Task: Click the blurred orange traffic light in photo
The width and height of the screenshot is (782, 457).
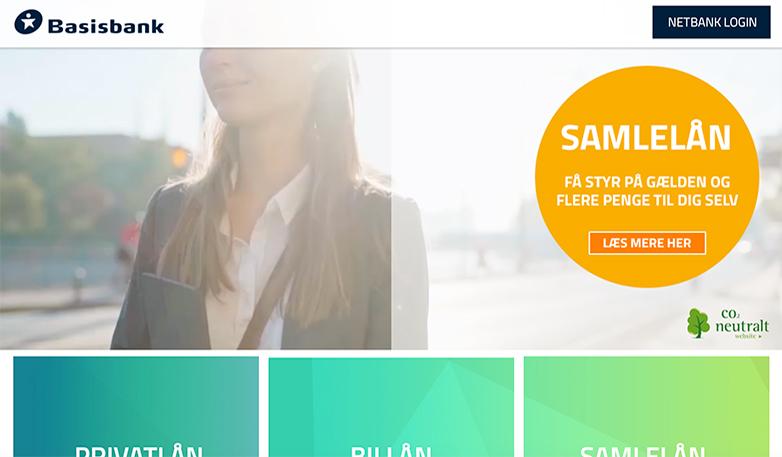Action: pyautogui.click(x=179, y=158)
